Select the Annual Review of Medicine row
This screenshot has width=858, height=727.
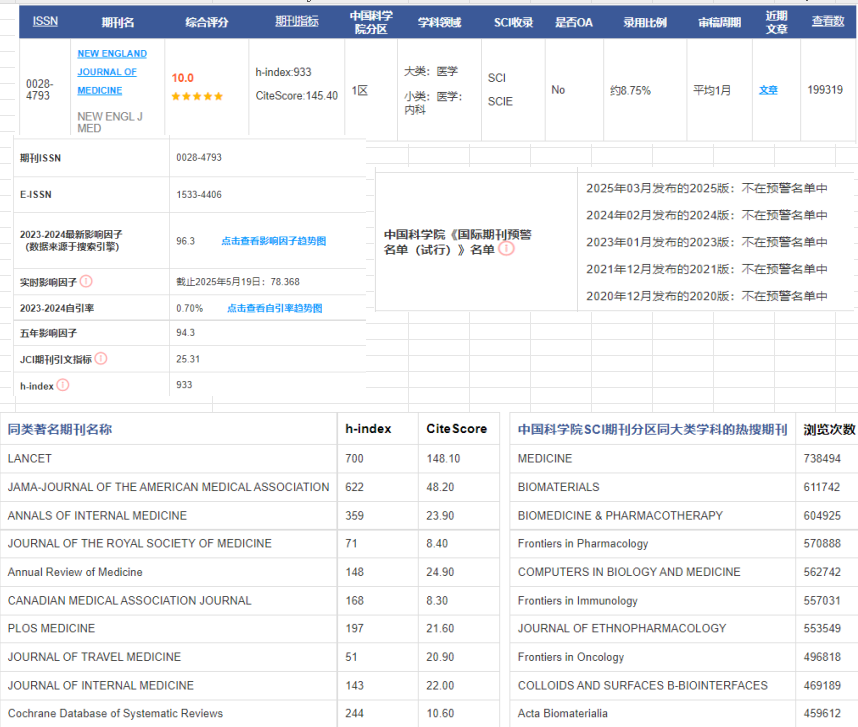coord(75,572)
